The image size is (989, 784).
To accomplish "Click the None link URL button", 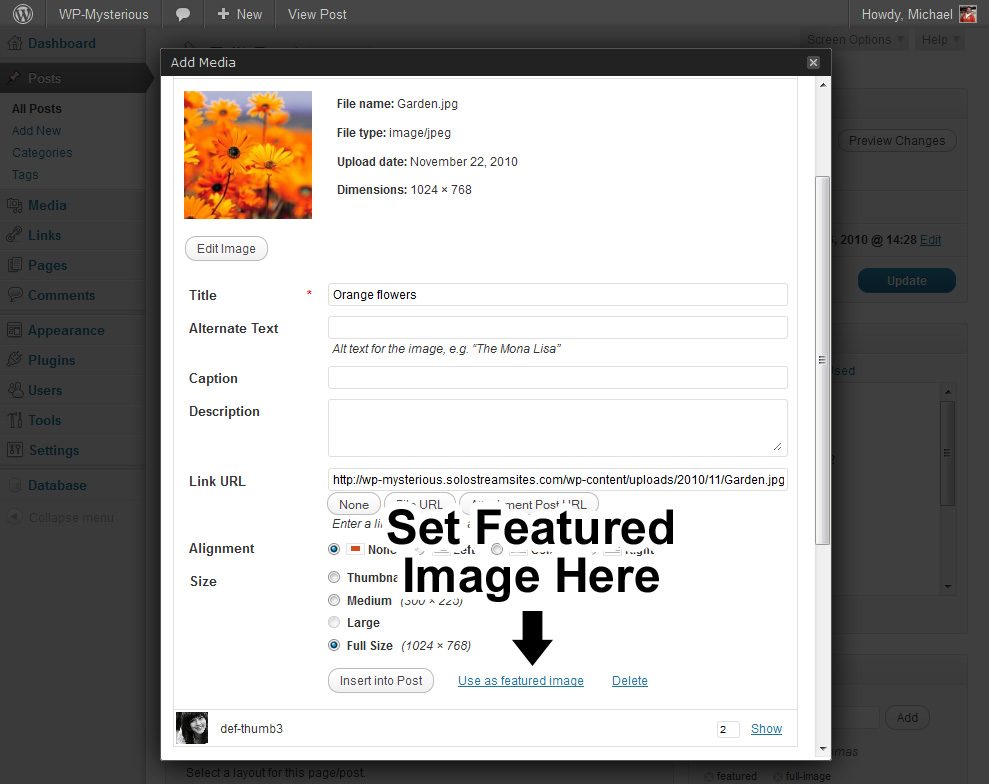I will point(354,504).
